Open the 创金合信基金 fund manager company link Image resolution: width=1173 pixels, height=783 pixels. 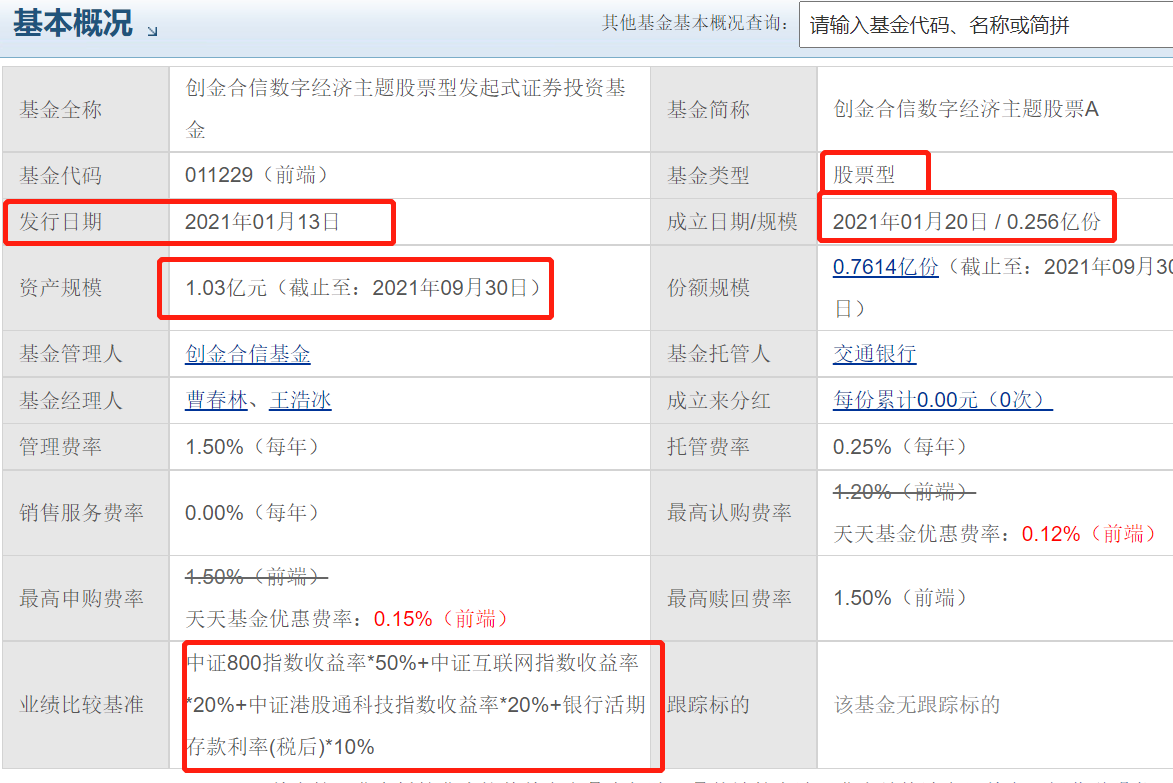248,354
